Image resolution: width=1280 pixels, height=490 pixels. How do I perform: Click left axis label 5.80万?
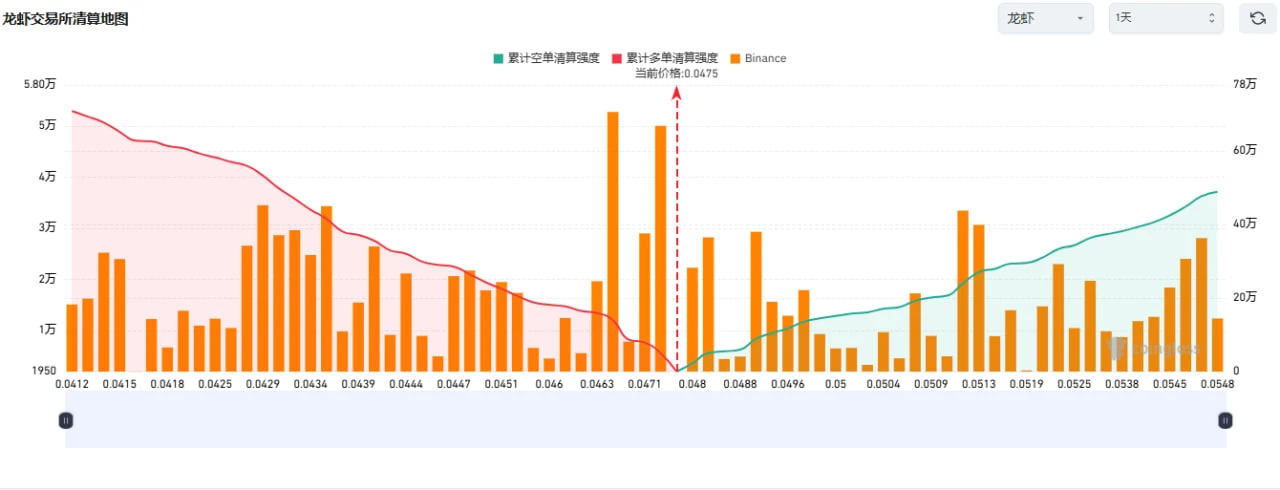click(40, 84)
